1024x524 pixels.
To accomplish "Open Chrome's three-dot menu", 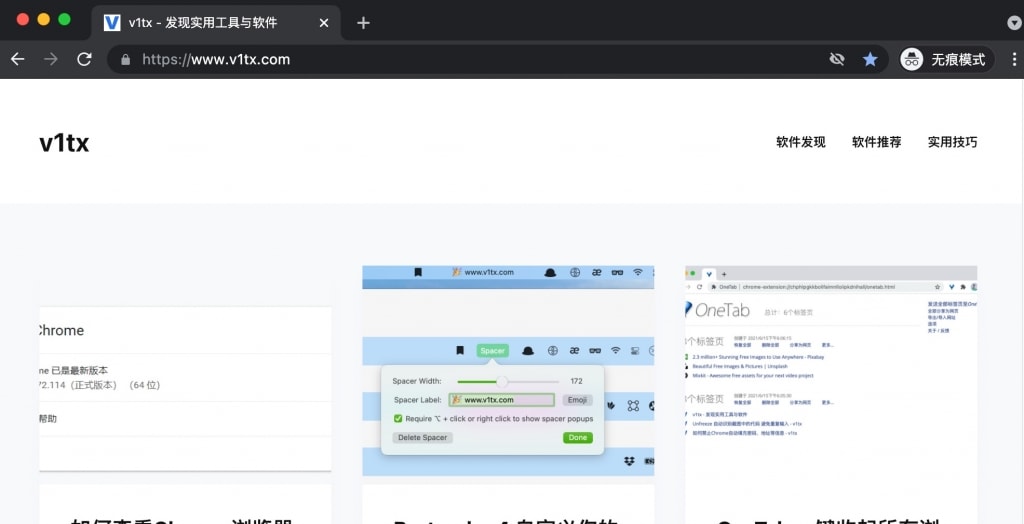I will [x=1013, y=59].
